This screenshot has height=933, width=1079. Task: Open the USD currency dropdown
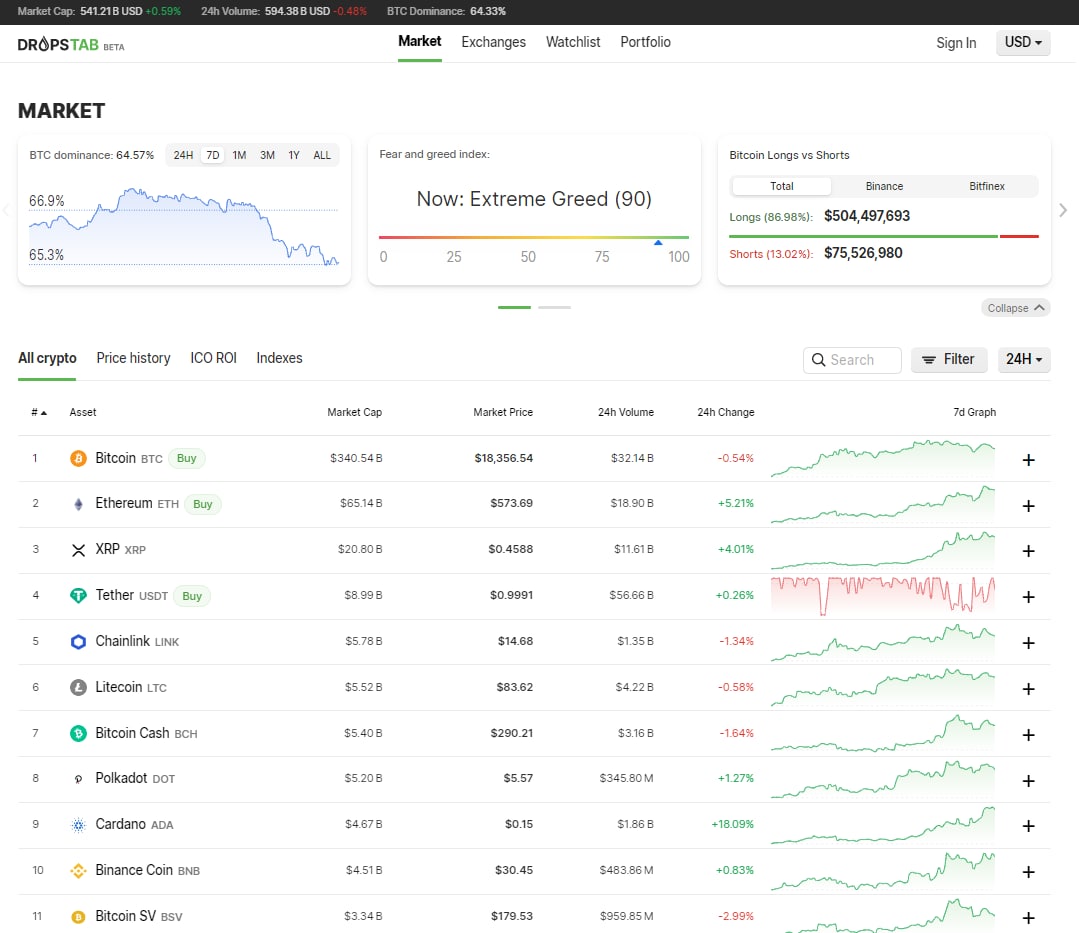point(1023,43)
